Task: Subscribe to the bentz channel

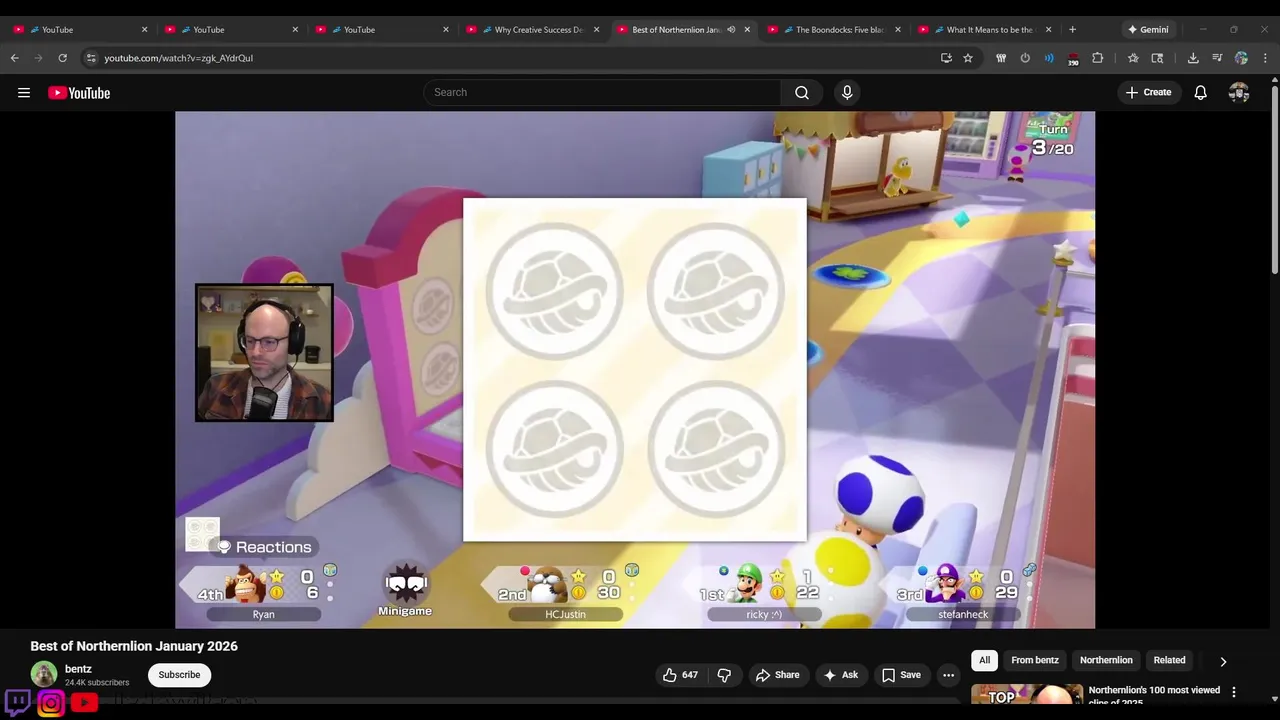Action: click(x=180, y=675)
